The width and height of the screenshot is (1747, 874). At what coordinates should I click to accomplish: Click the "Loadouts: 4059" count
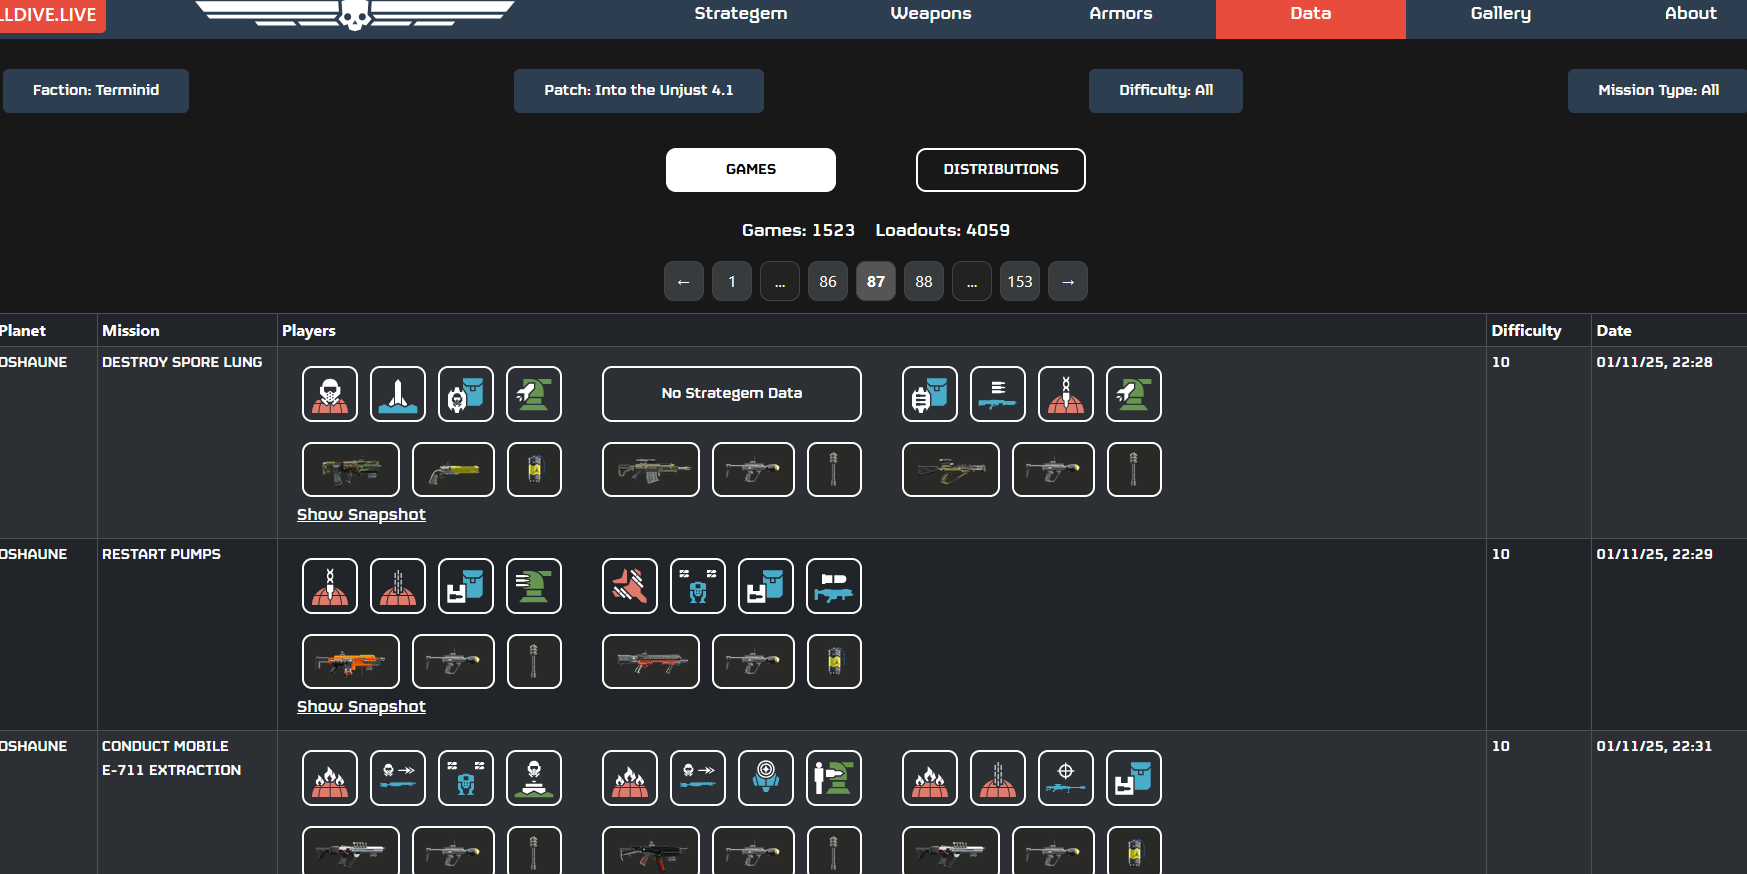pos(943,230)
